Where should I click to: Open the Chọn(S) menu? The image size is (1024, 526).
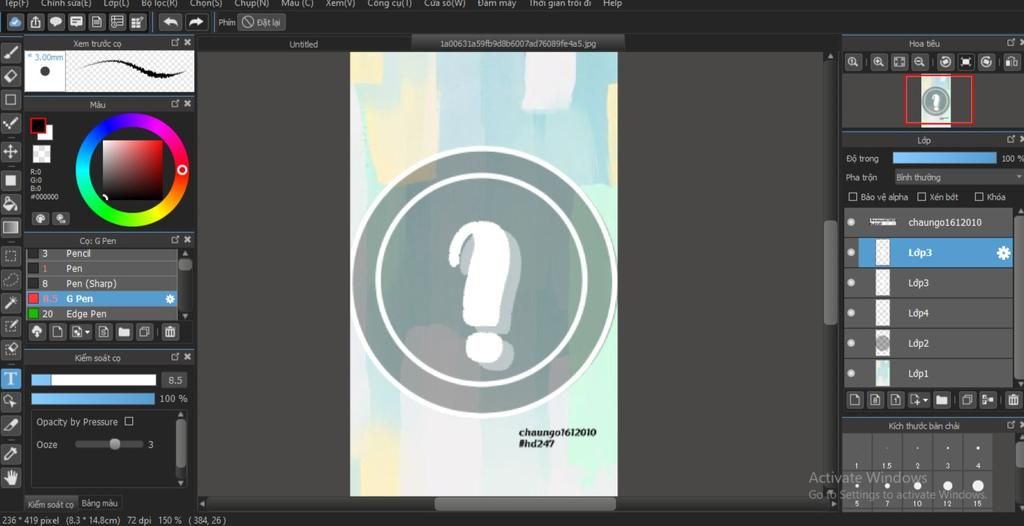(x=206, y=3)
